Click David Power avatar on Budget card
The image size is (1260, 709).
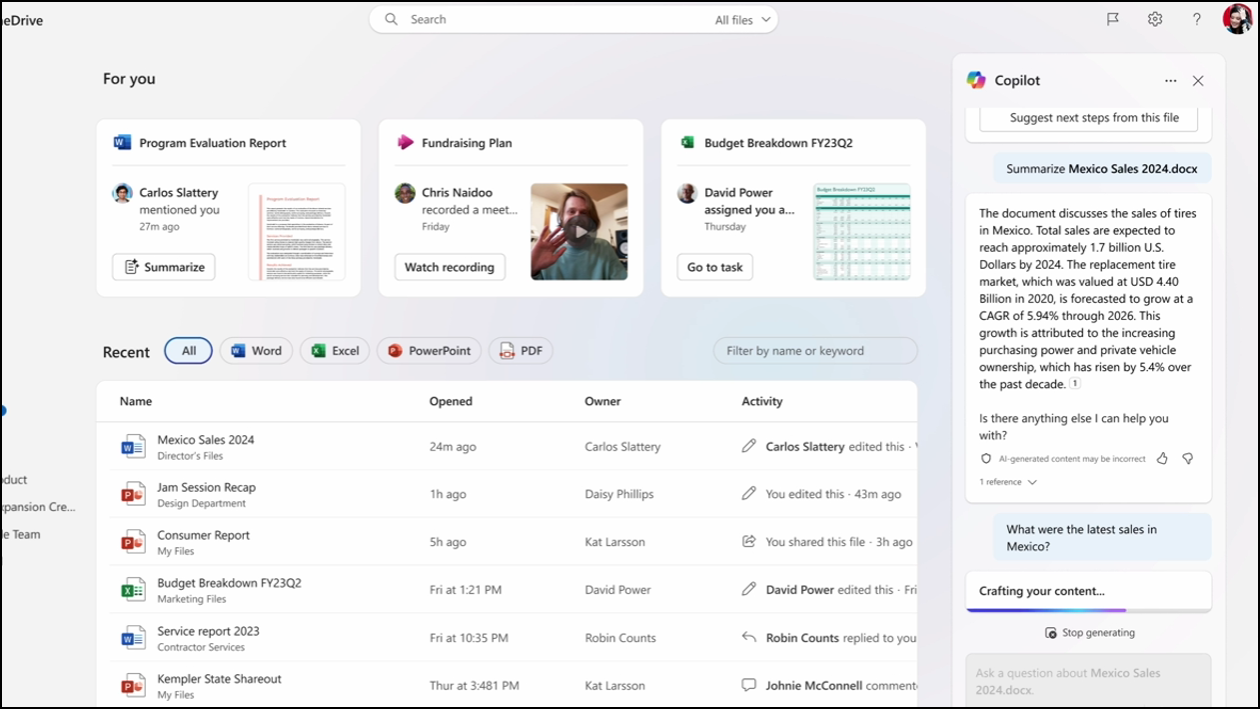coord(687,193)
